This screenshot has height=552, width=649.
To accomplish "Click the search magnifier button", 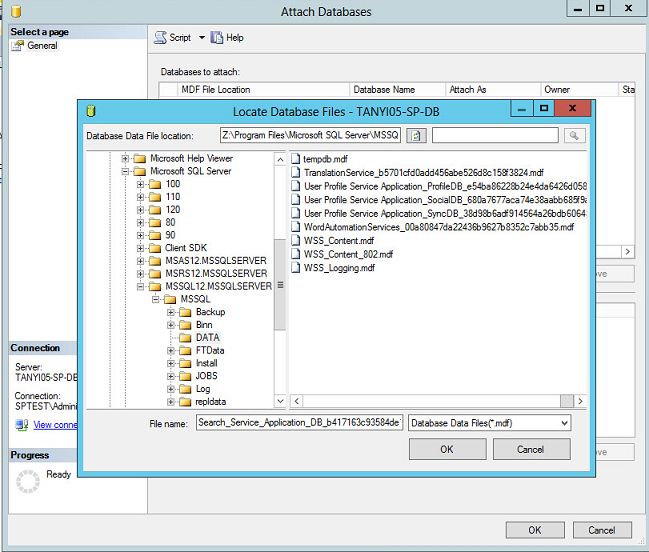I will [574, 135].
